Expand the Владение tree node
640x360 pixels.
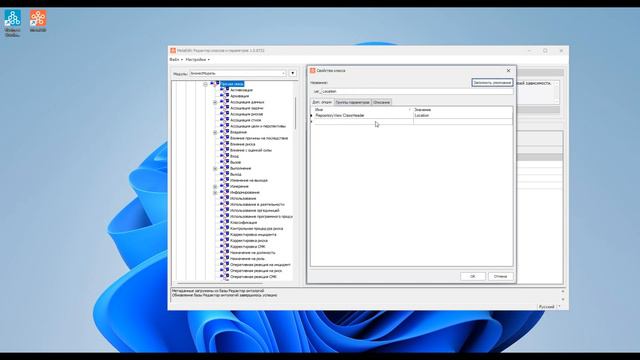pyautogui.click(x=215, y=132)
